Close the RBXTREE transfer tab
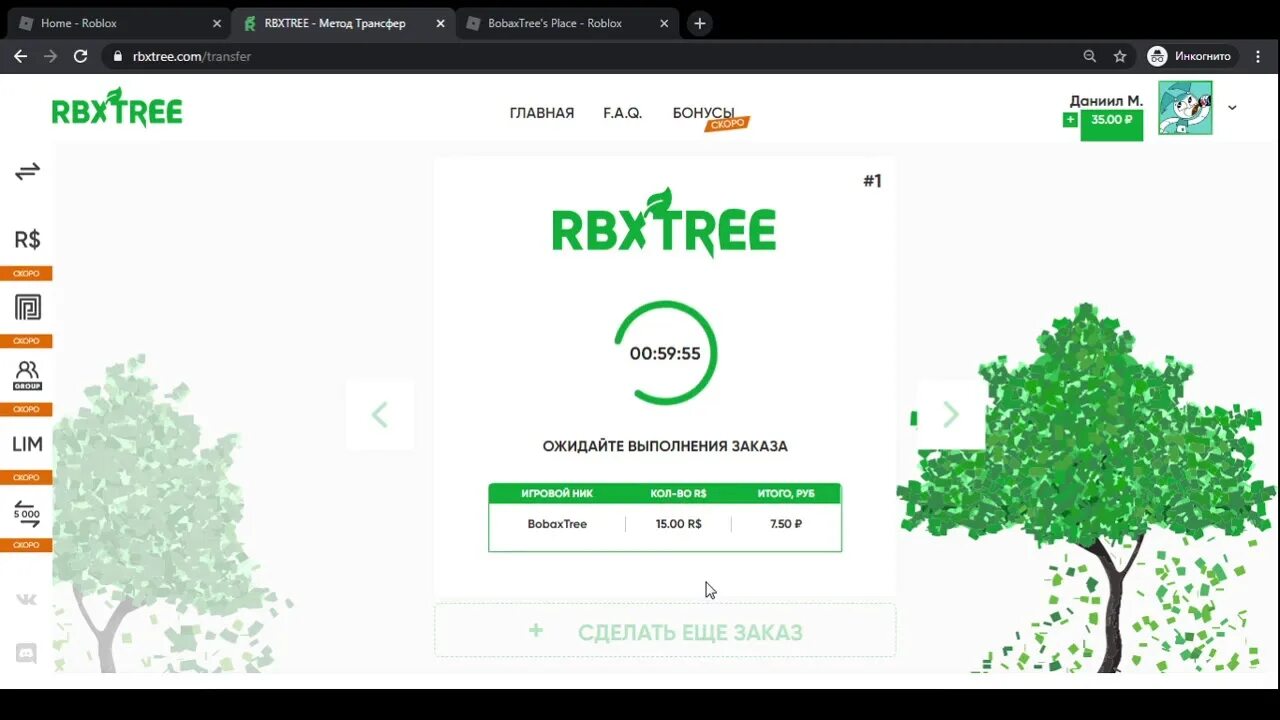The height and width of the screenshot is (720, 1280). [440, 23]
